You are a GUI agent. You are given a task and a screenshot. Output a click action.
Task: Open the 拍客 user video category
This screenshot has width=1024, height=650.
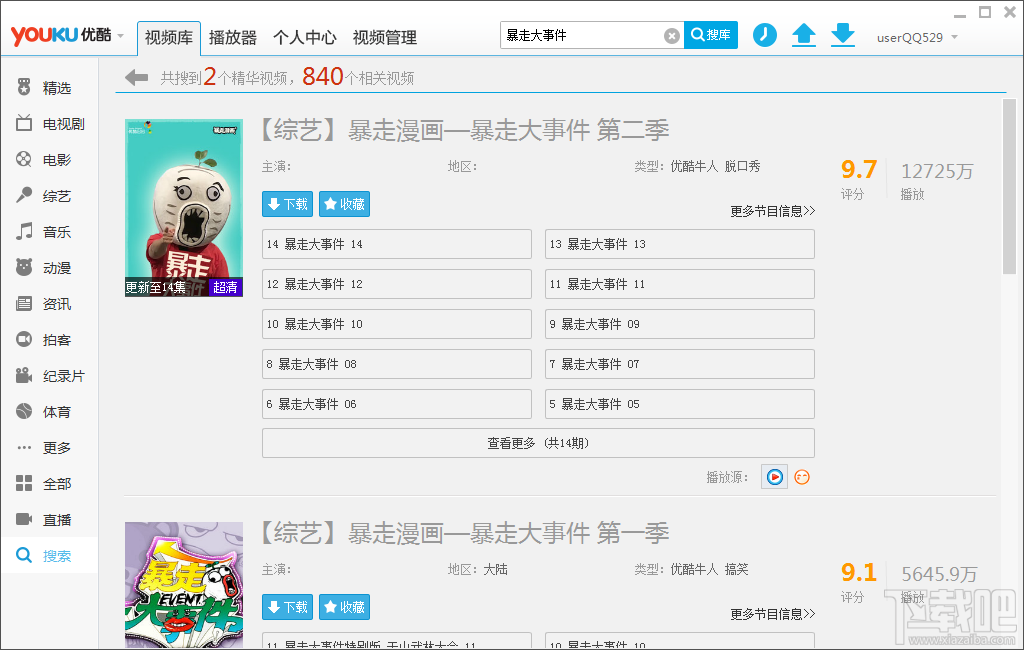44,340
